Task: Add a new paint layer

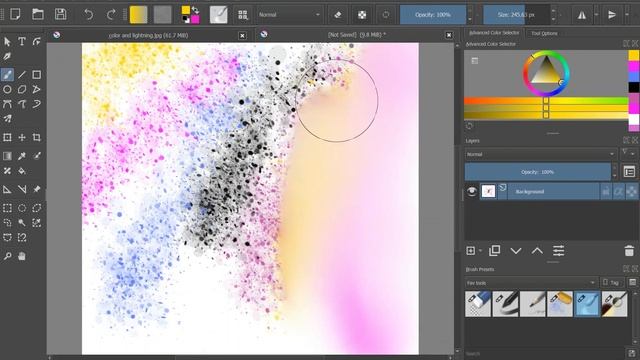Action: point(471,251)
